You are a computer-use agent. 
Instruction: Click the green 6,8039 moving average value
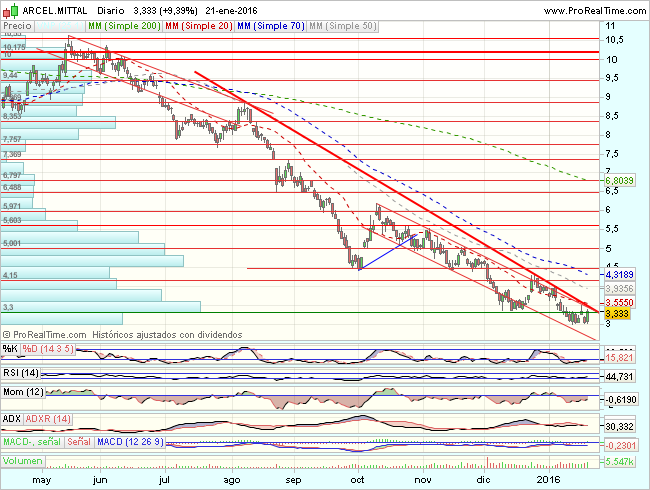pyautogui.click(x=619, y=181)
